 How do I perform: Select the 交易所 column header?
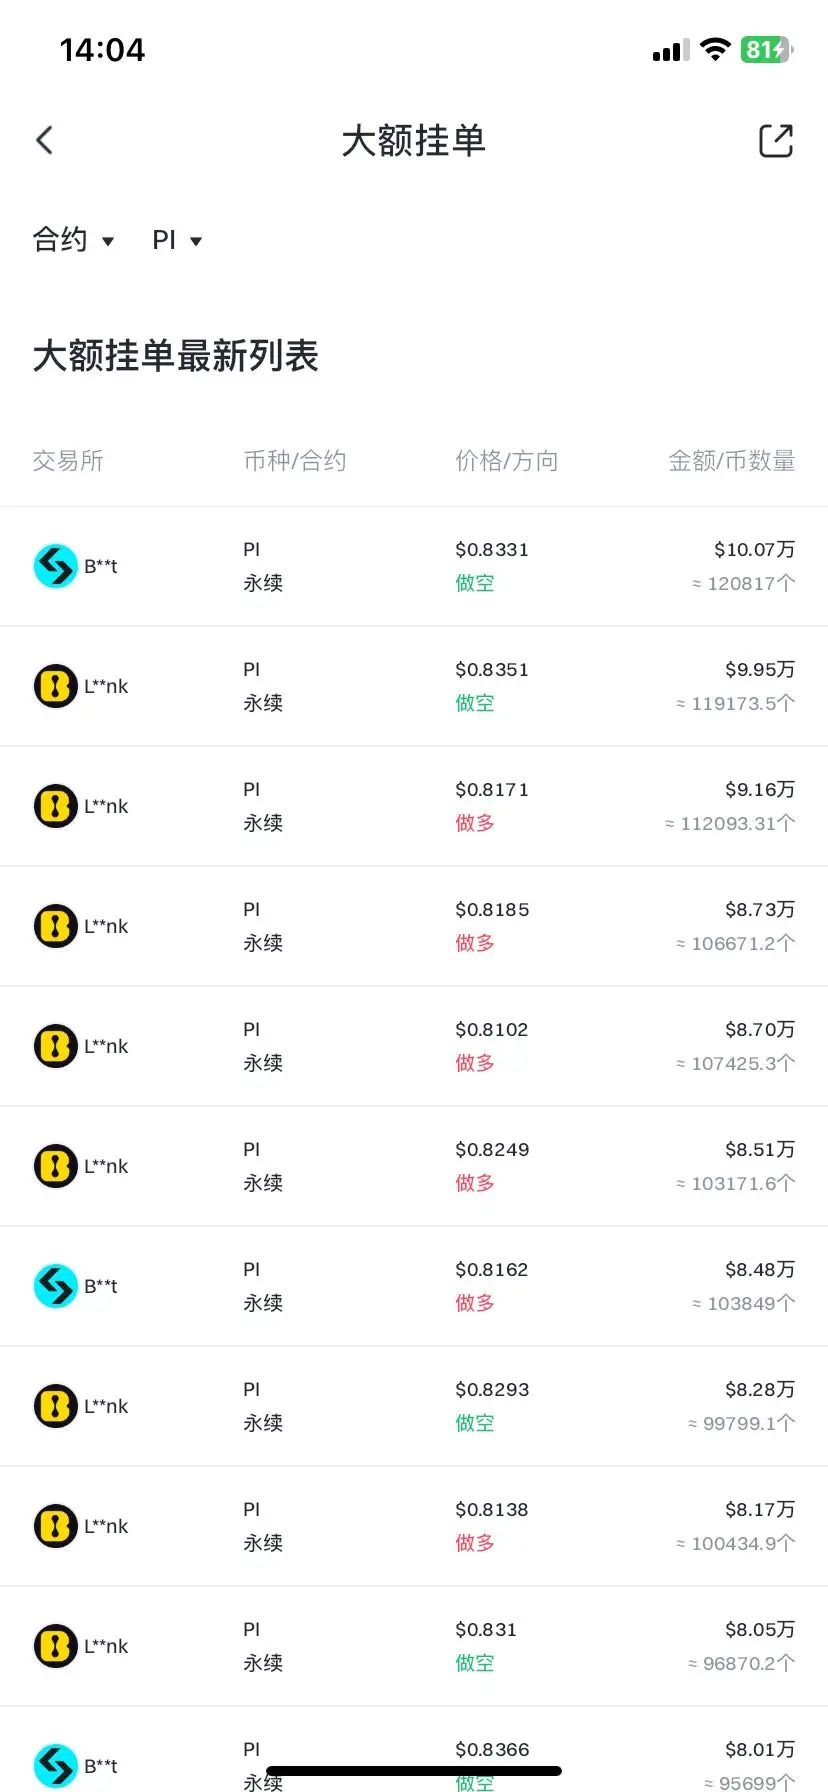[x=68, y=461]
